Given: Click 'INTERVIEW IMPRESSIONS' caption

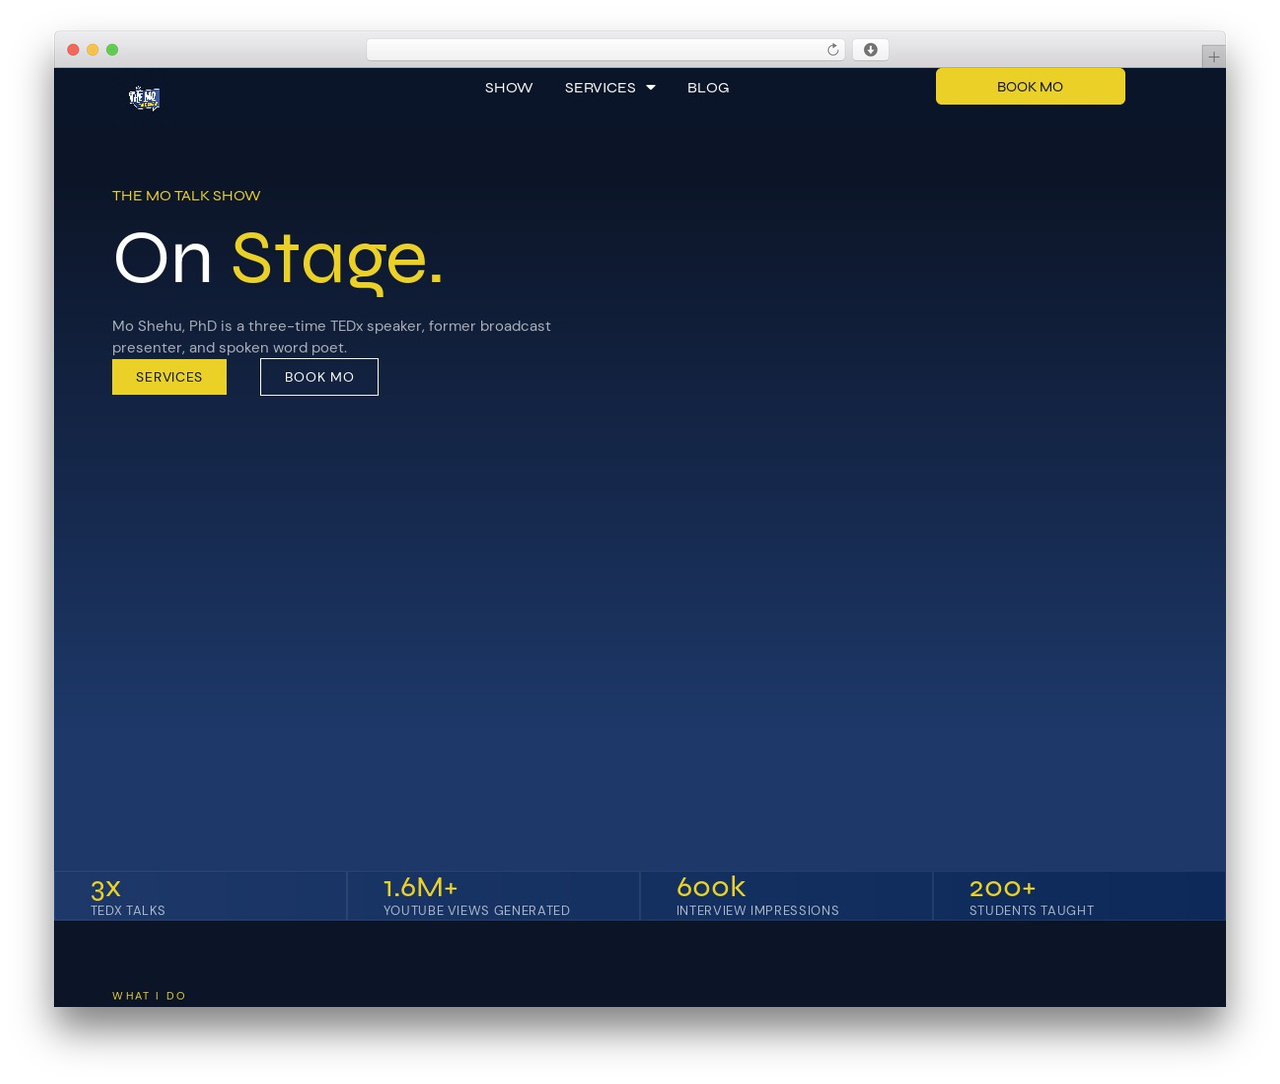Looking at the screenshot, I should point(758,911).
